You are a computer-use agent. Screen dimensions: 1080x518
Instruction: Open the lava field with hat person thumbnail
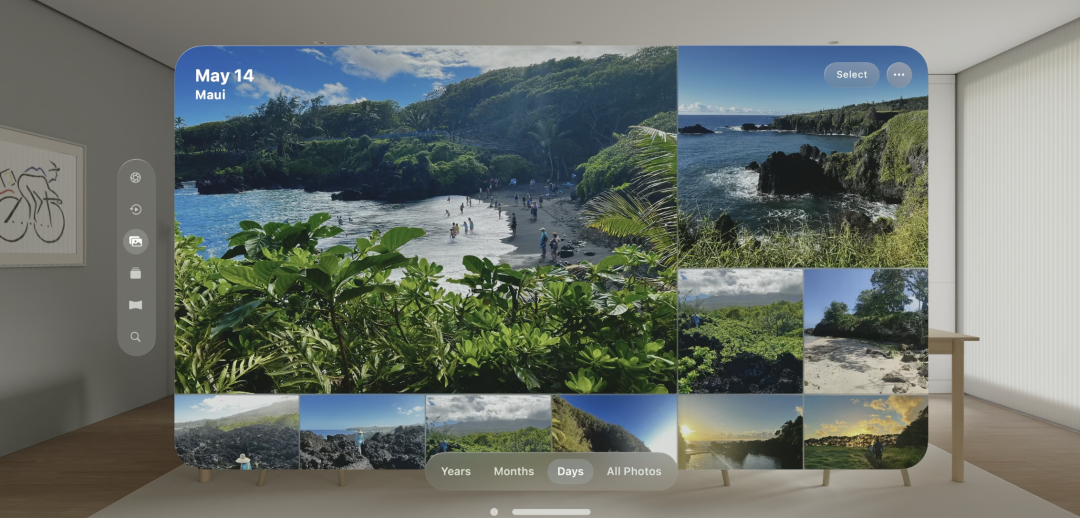(x=236, y=432)
